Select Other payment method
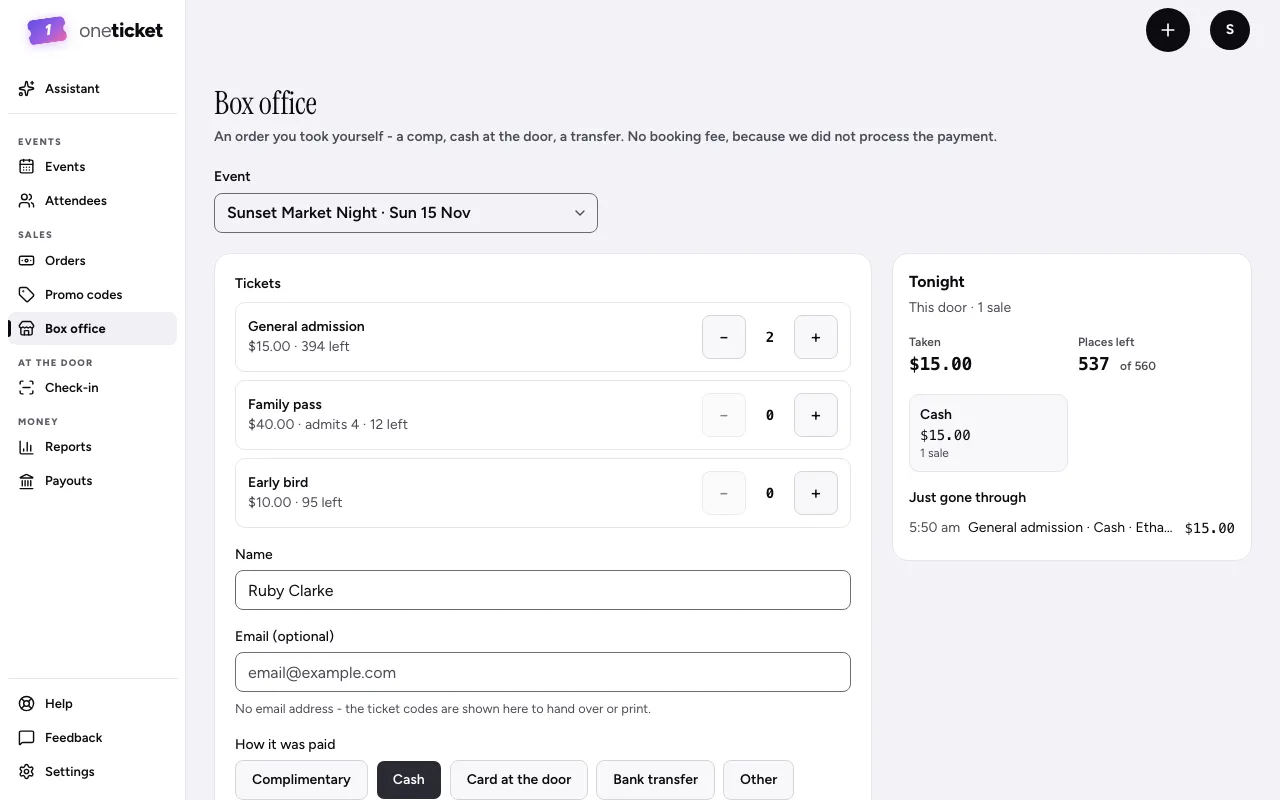This screenshot has height=800, width=1280. (758, 780)
